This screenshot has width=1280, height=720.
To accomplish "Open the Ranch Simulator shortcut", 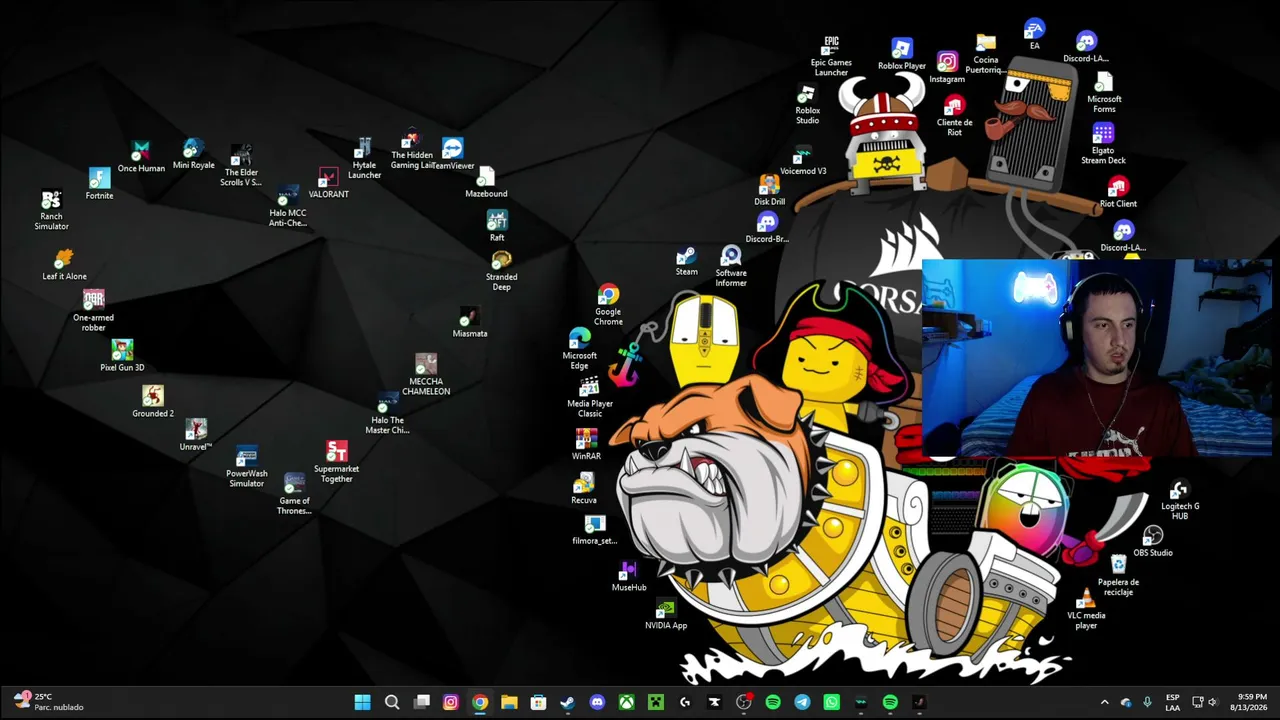I will coord(51,210).
